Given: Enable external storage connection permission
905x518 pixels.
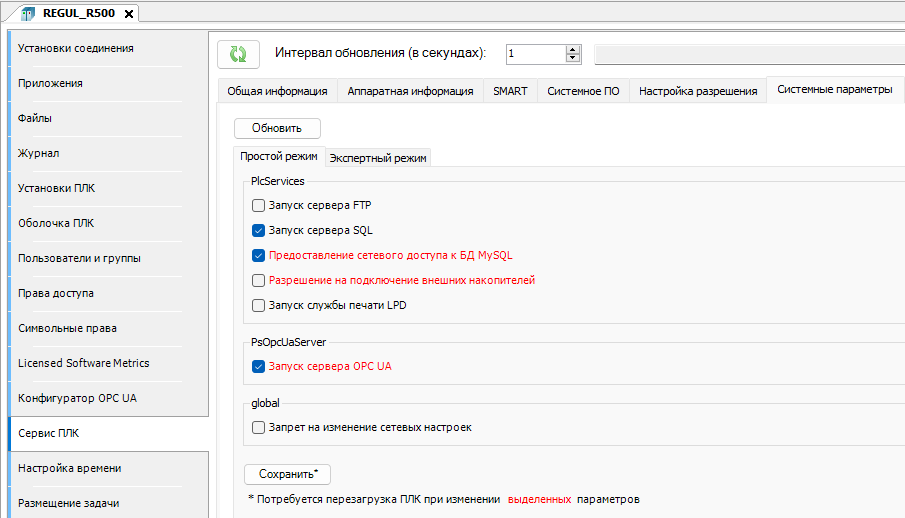Looking at the screenshot, I should [x=258, y=280].
